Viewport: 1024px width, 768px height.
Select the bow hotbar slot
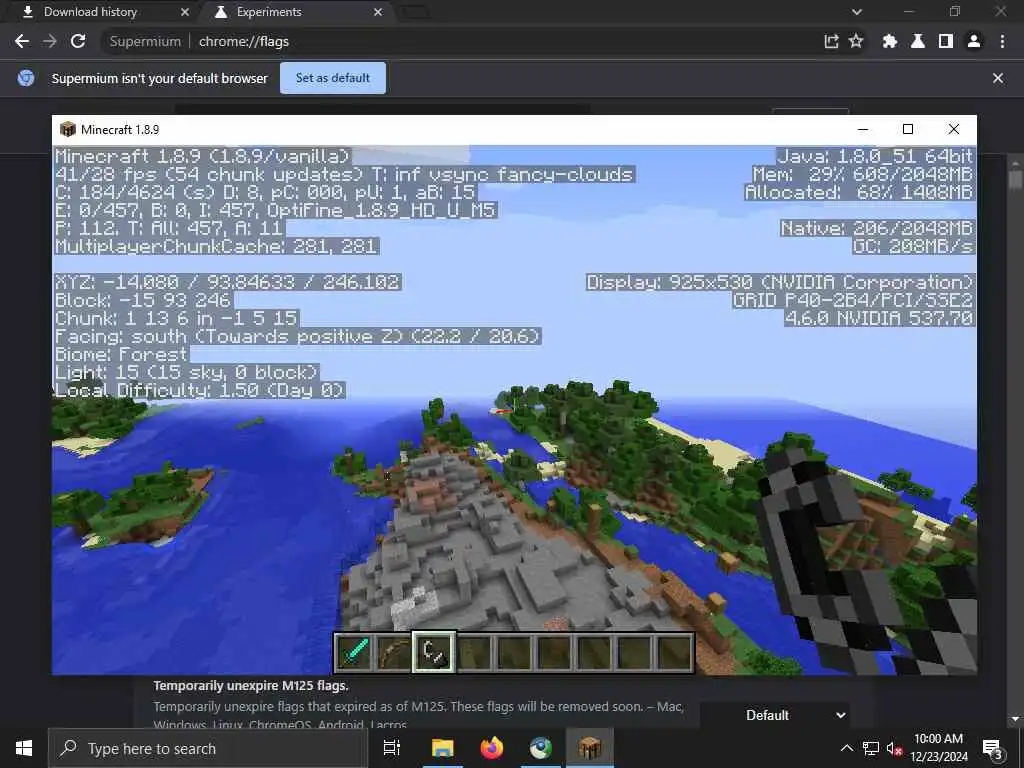394,652
